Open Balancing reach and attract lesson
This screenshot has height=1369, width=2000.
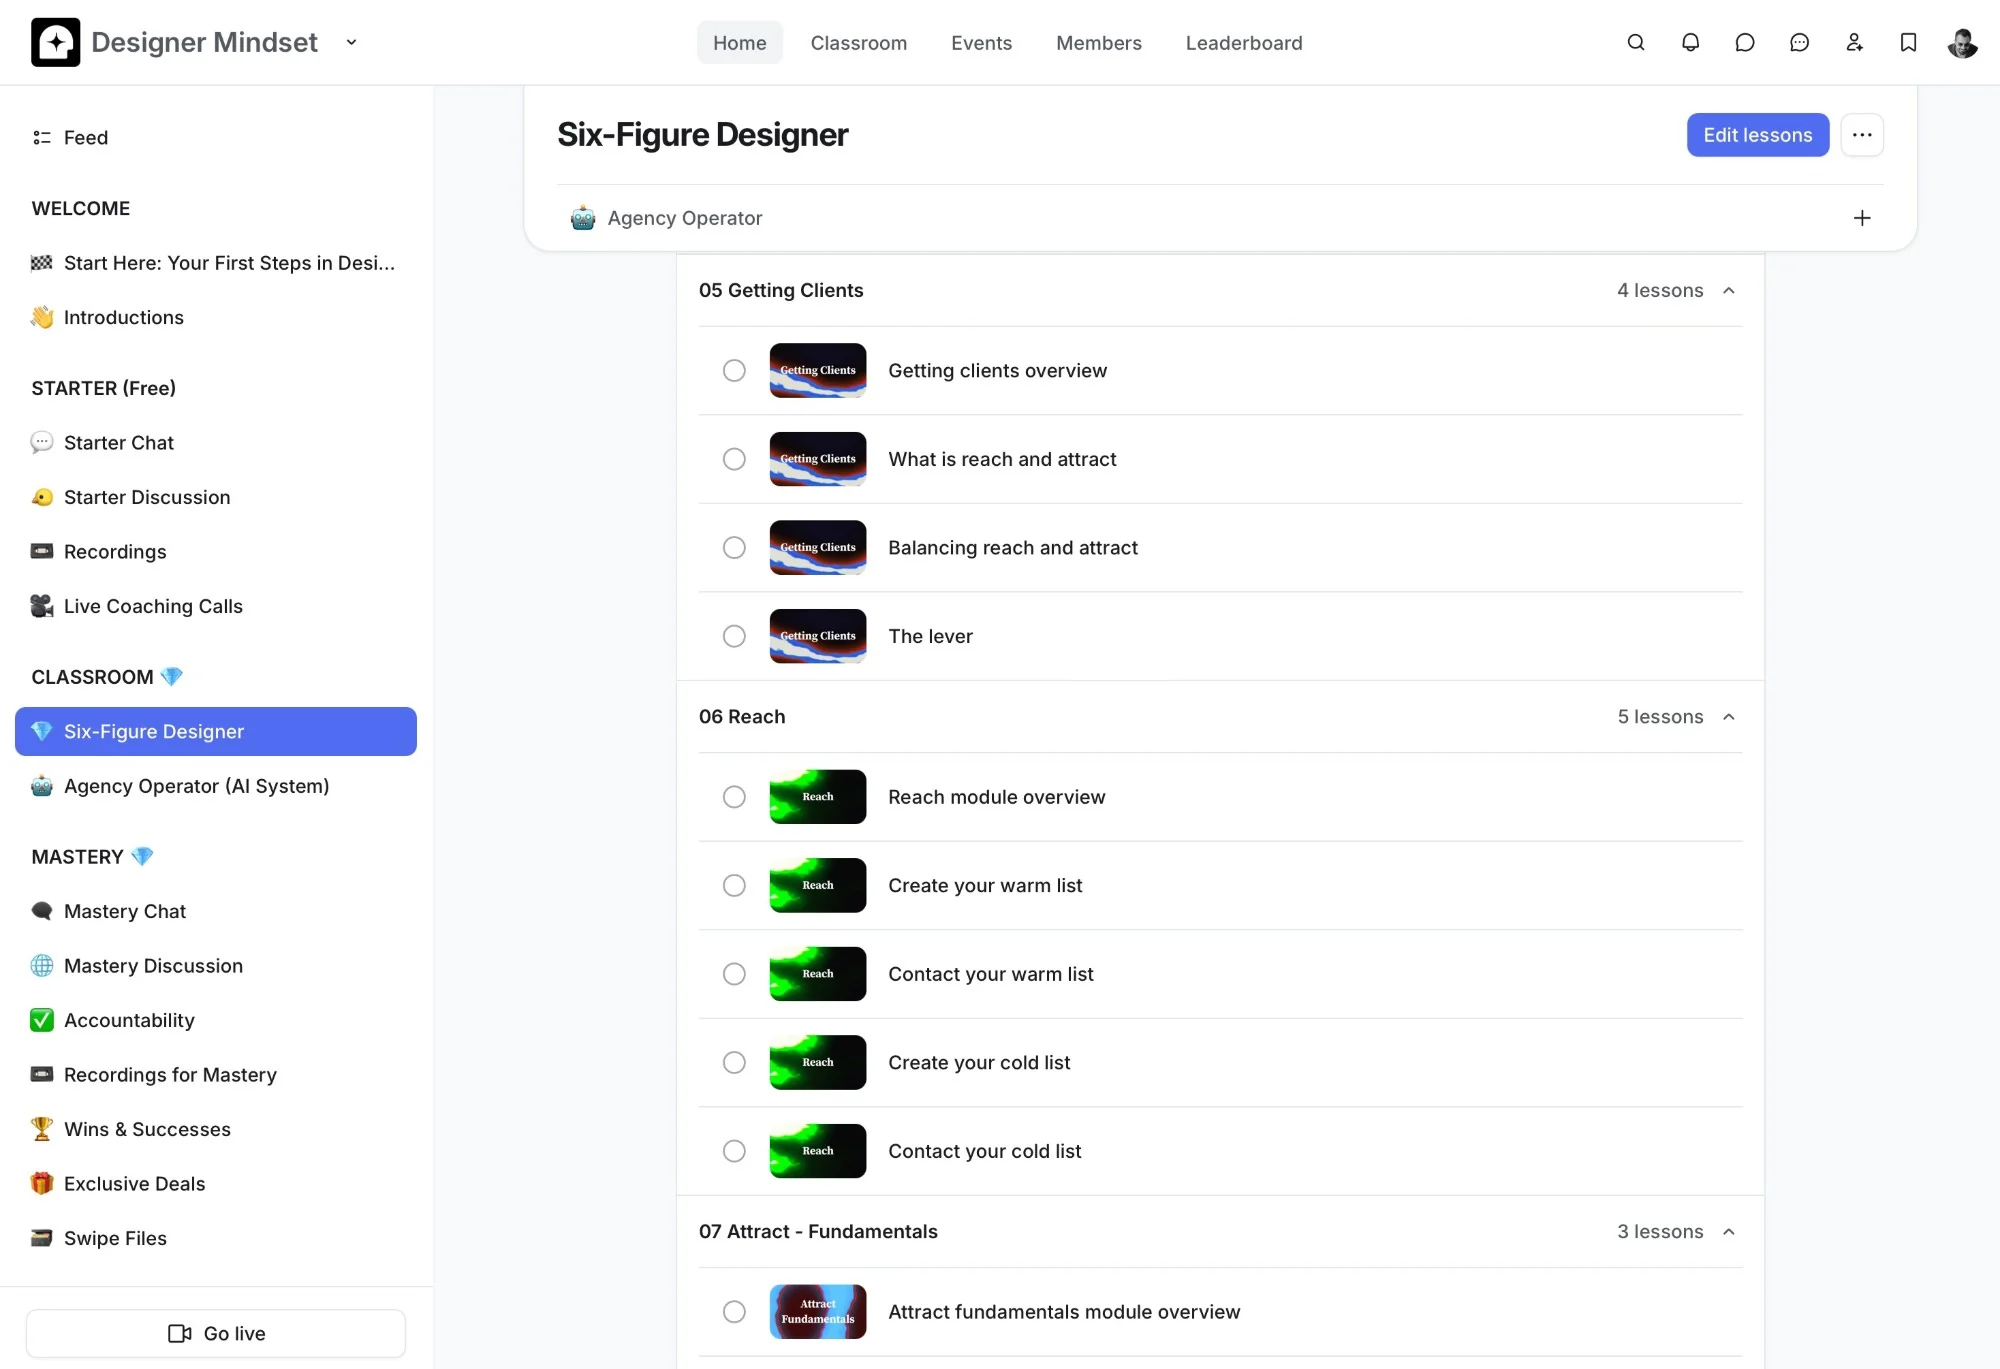(x=1220, y=548)
